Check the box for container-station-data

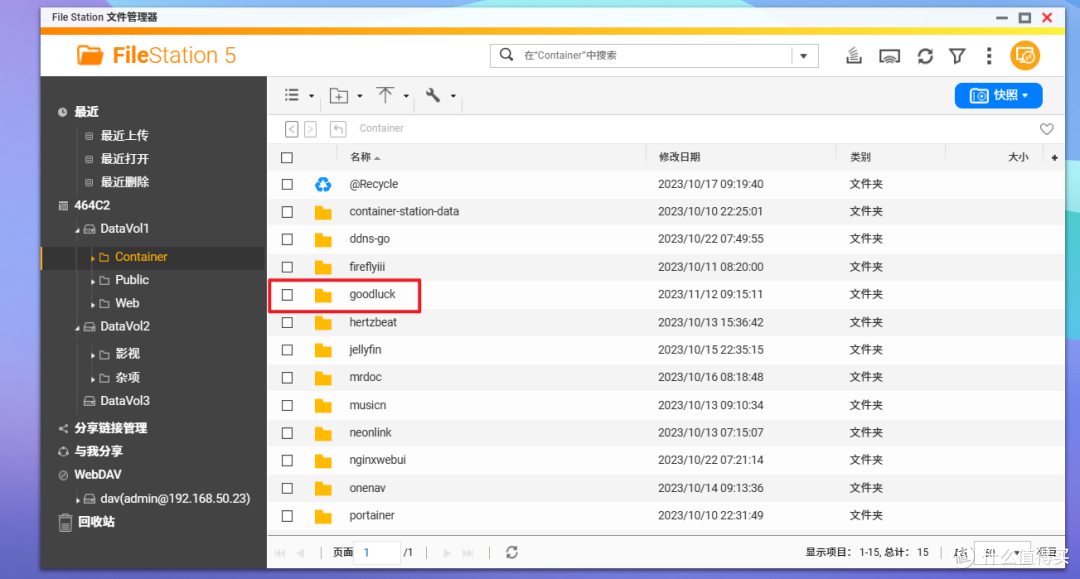(287, 212)
